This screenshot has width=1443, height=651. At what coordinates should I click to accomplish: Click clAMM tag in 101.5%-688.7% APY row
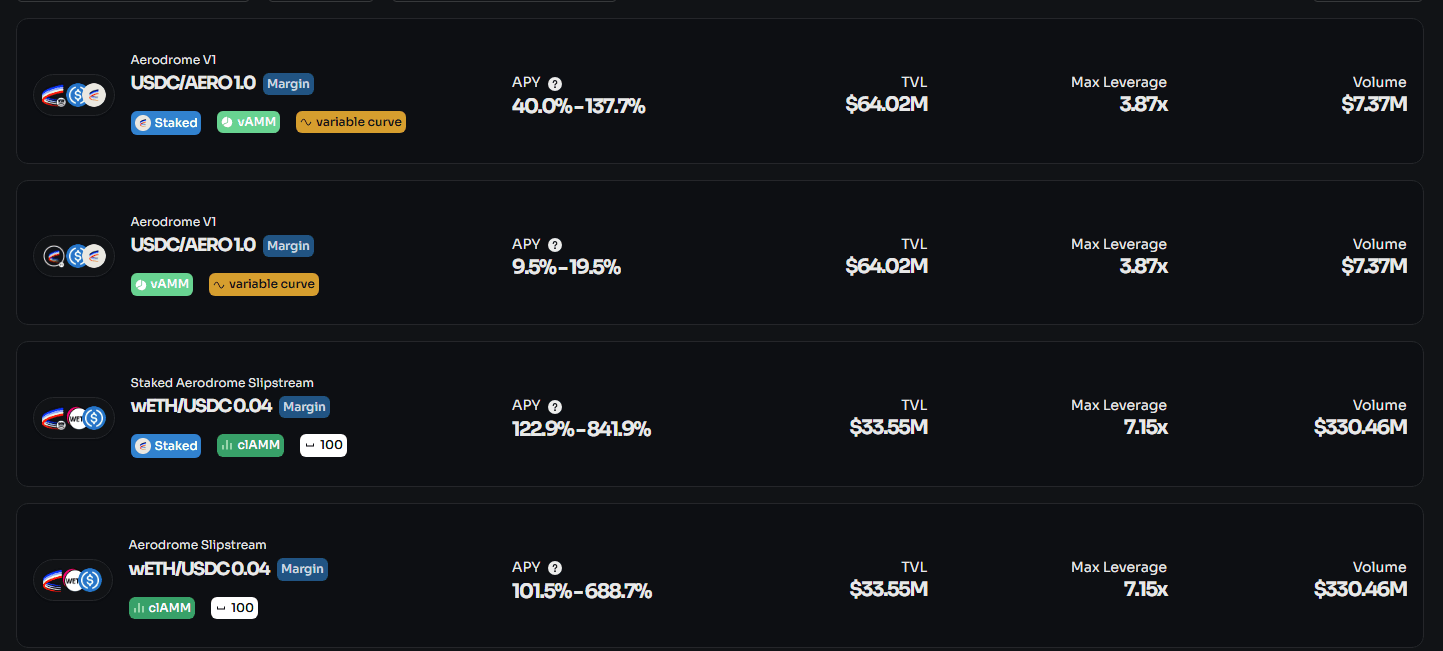tap(162, 607)
